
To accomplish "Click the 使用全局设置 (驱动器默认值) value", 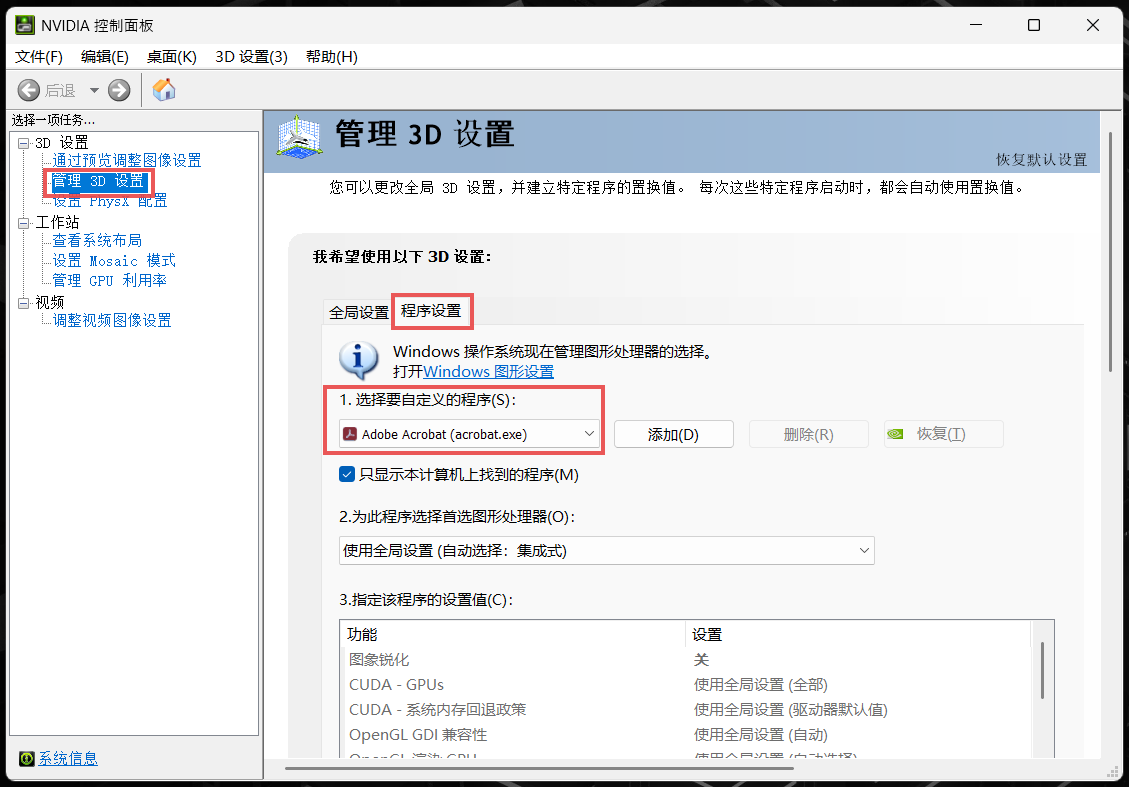I will pos(791,710).
